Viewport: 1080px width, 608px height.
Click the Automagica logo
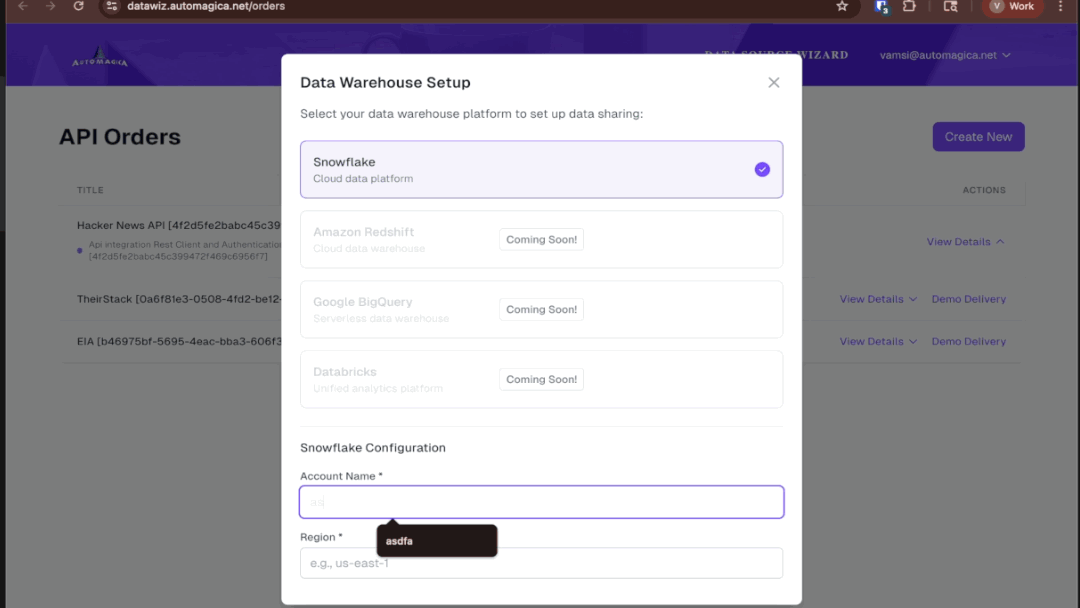[99, 58]
